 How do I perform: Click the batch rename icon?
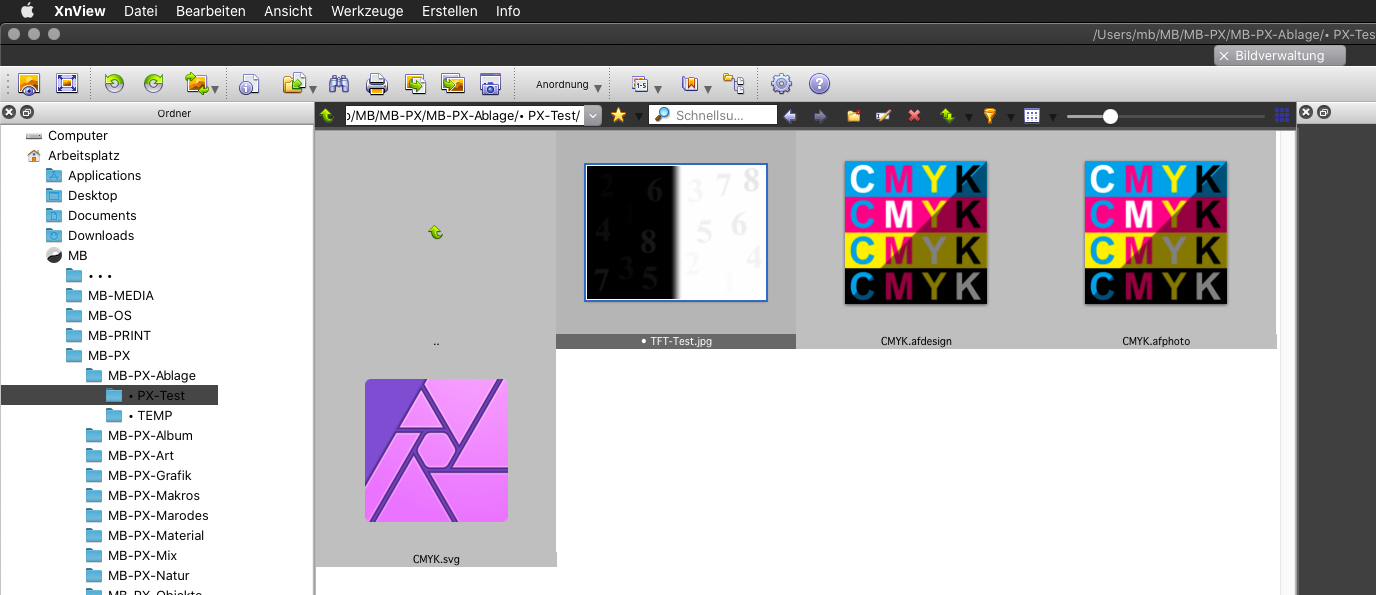[x=640, y=84]
